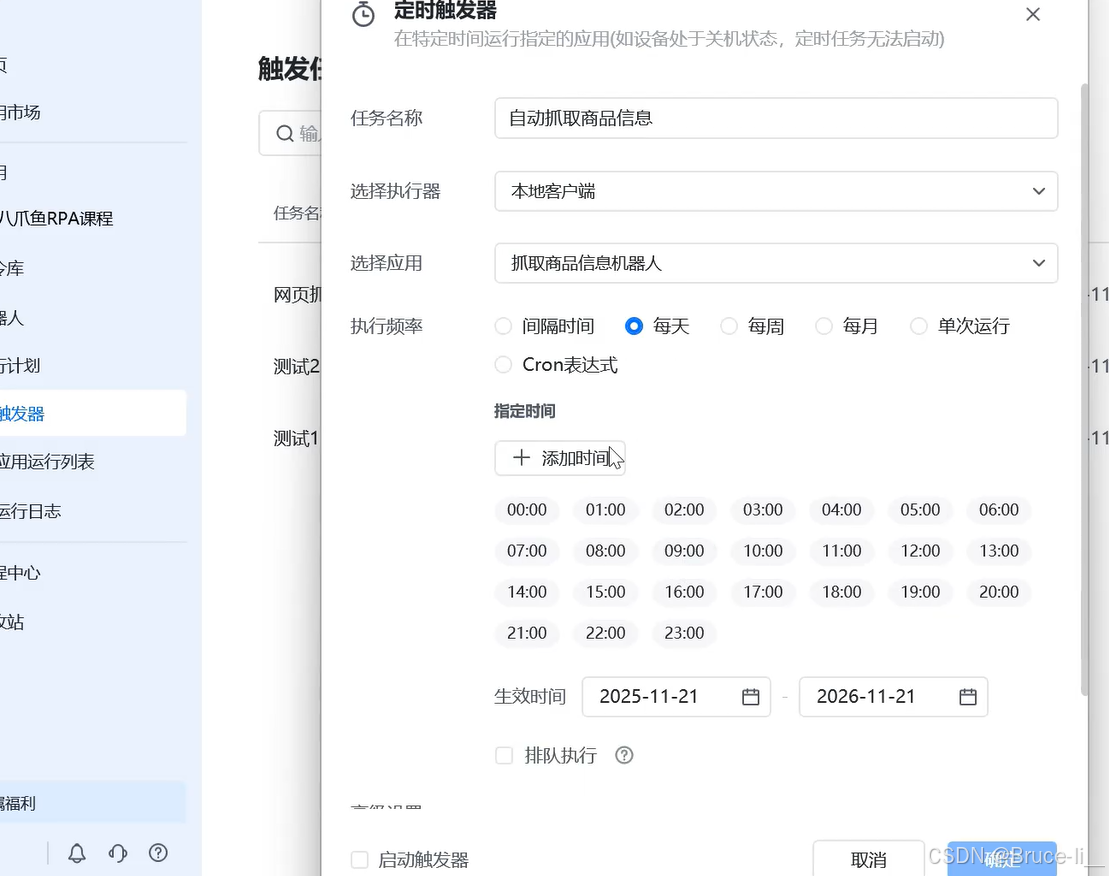Select the weekly frequency radio
This screenshot has height=876, width=1109.
(x=728, y=326)
